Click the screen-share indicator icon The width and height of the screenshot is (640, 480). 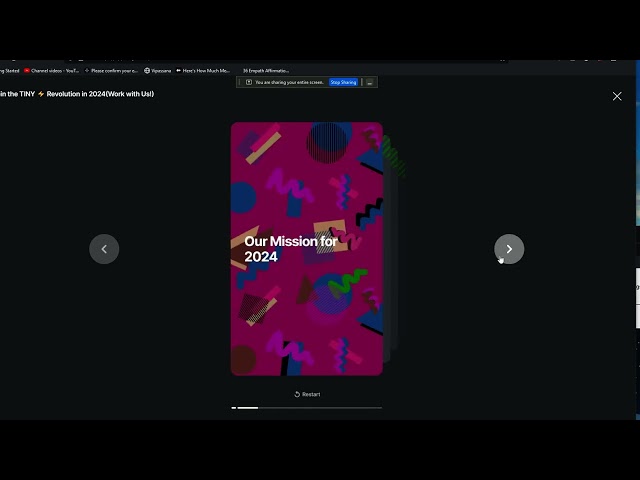[249, 82]
